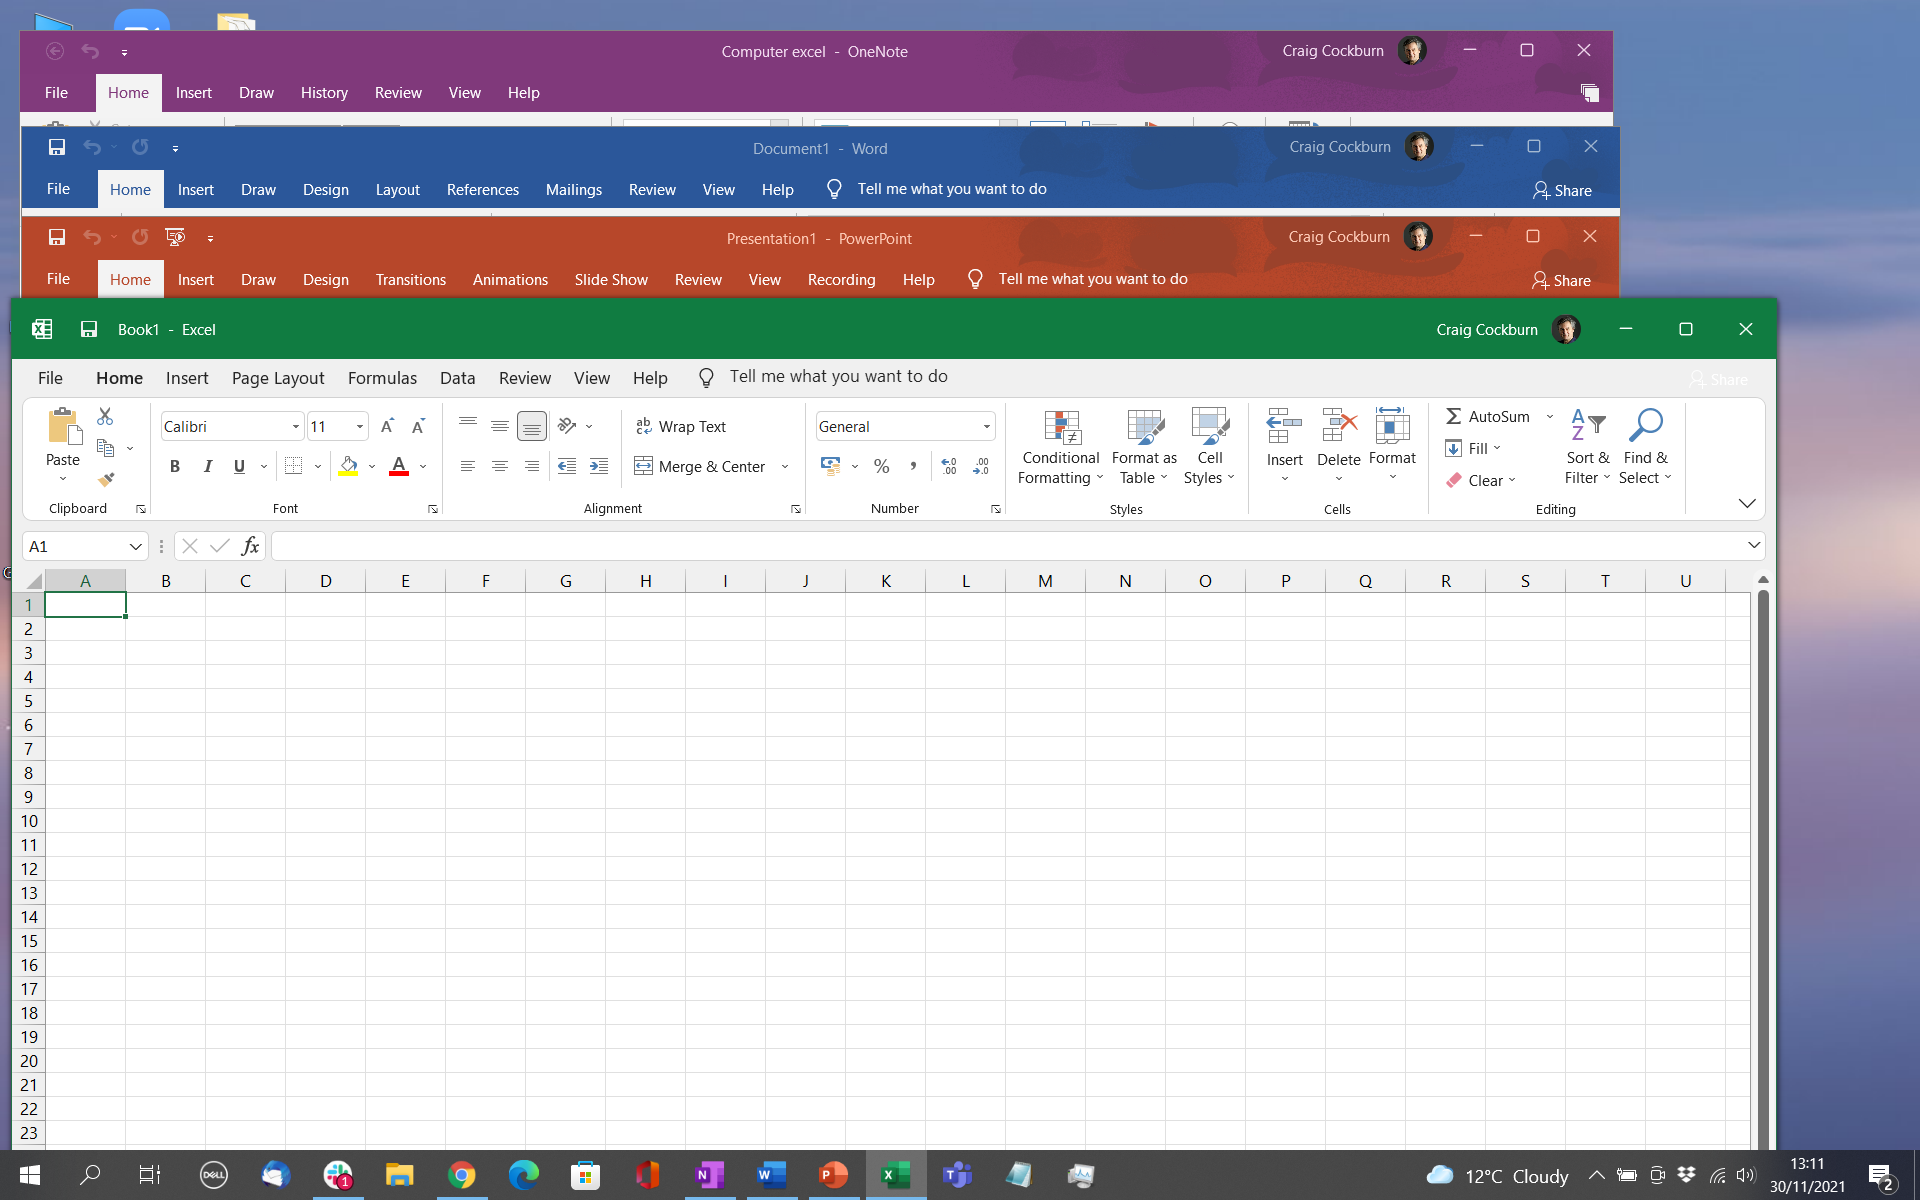Open the Data ribbon tab
Viewport: 1920px width, 1200px height.
coord(457,378)
